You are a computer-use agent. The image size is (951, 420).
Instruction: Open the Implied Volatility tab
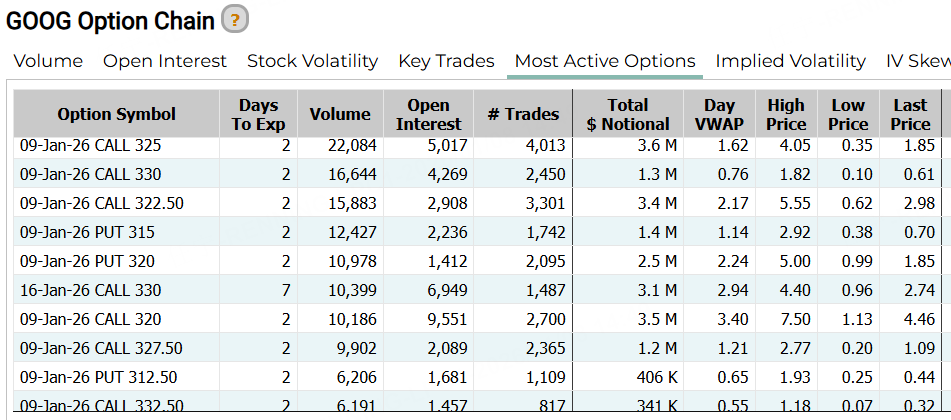pyautogui.click(x=790, y=61)
